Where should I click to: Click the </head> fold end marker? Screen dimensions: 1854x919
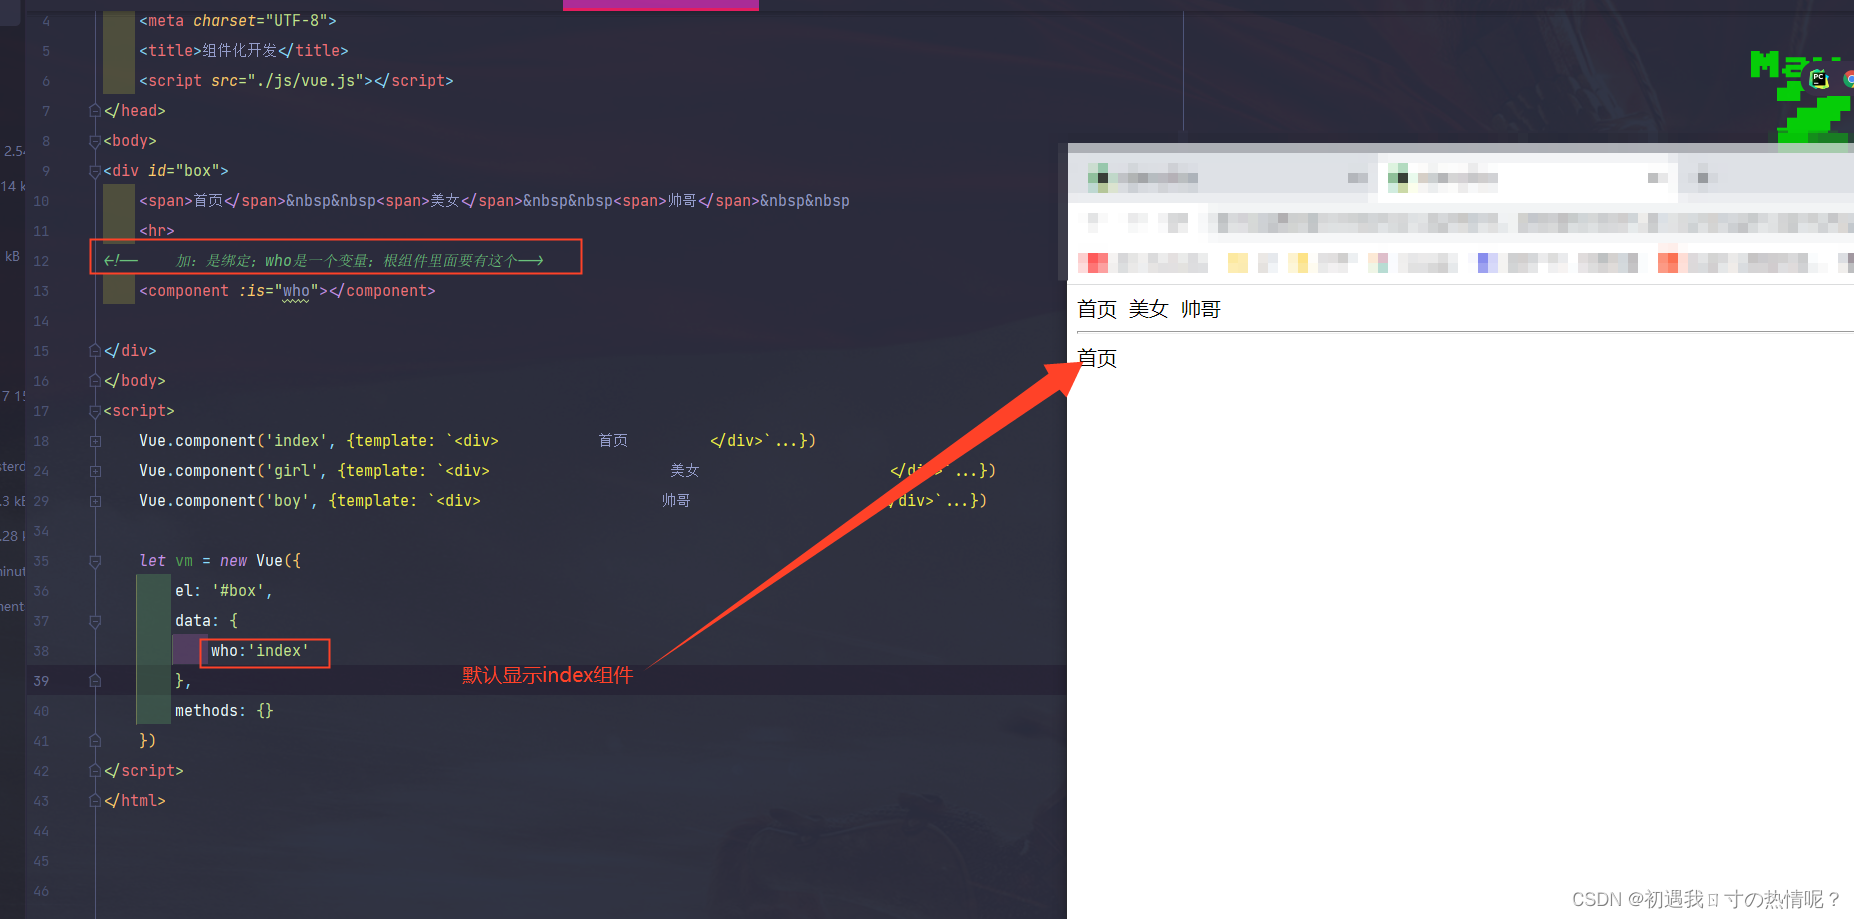click(95, 111)
